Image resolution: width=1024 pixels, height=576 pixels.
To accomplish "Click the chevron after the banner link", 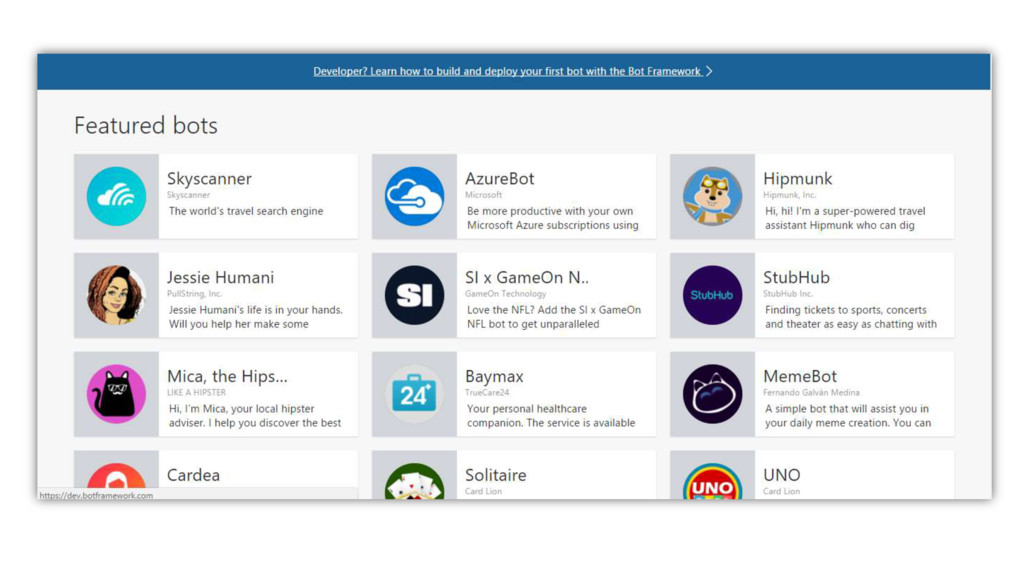I will coord(709,71).
